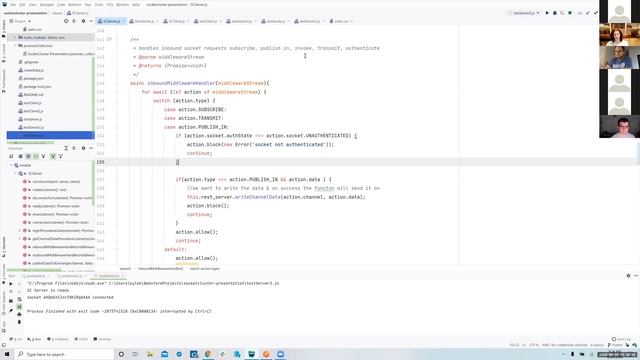Screen dimensions: 640x360
Task: Open the Refactor menu
Action: point(75,4)
